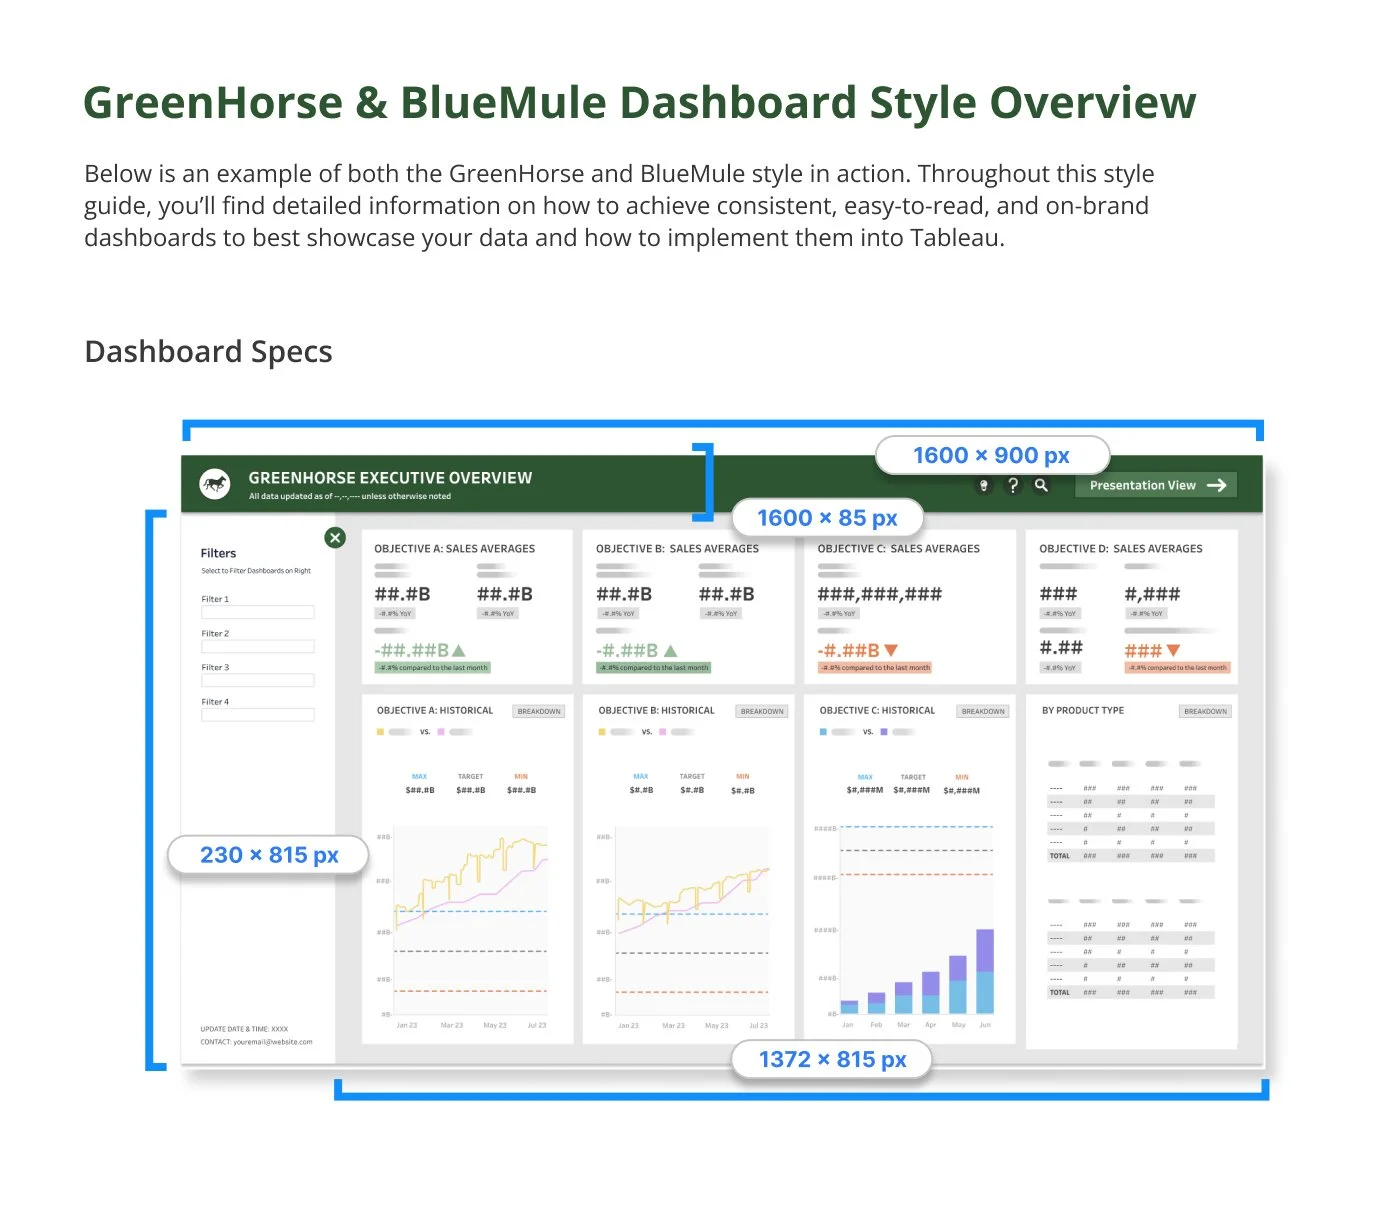Click blue legend swatch in Objective C: Historical

coord(823,732)
